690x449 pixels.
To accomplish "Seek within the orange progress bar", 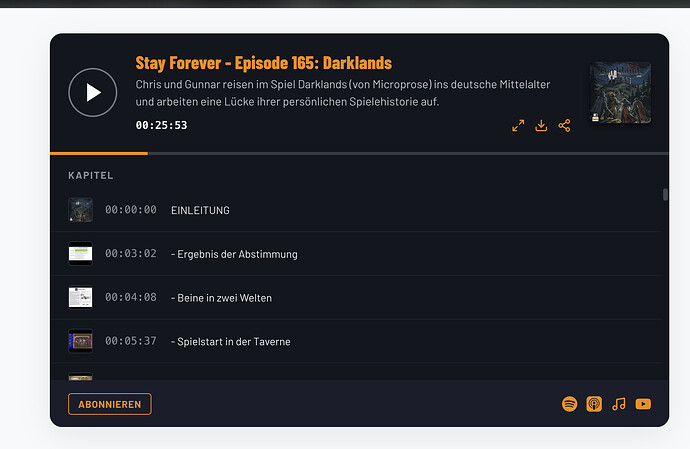I will point(359,153).
